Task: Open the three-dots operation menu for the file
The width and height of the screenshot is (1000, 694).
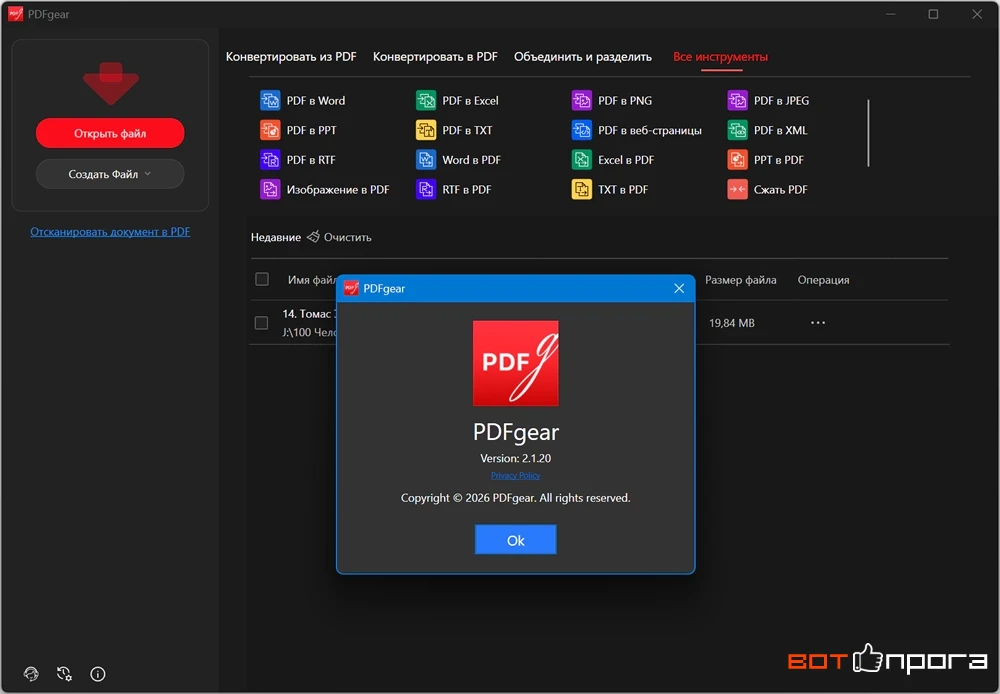Action: 818,323
